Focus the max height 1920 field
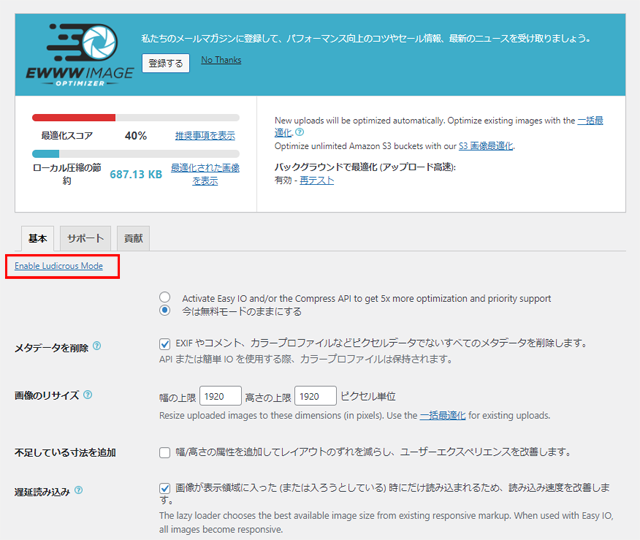The image size is (640, 540). 316,396
